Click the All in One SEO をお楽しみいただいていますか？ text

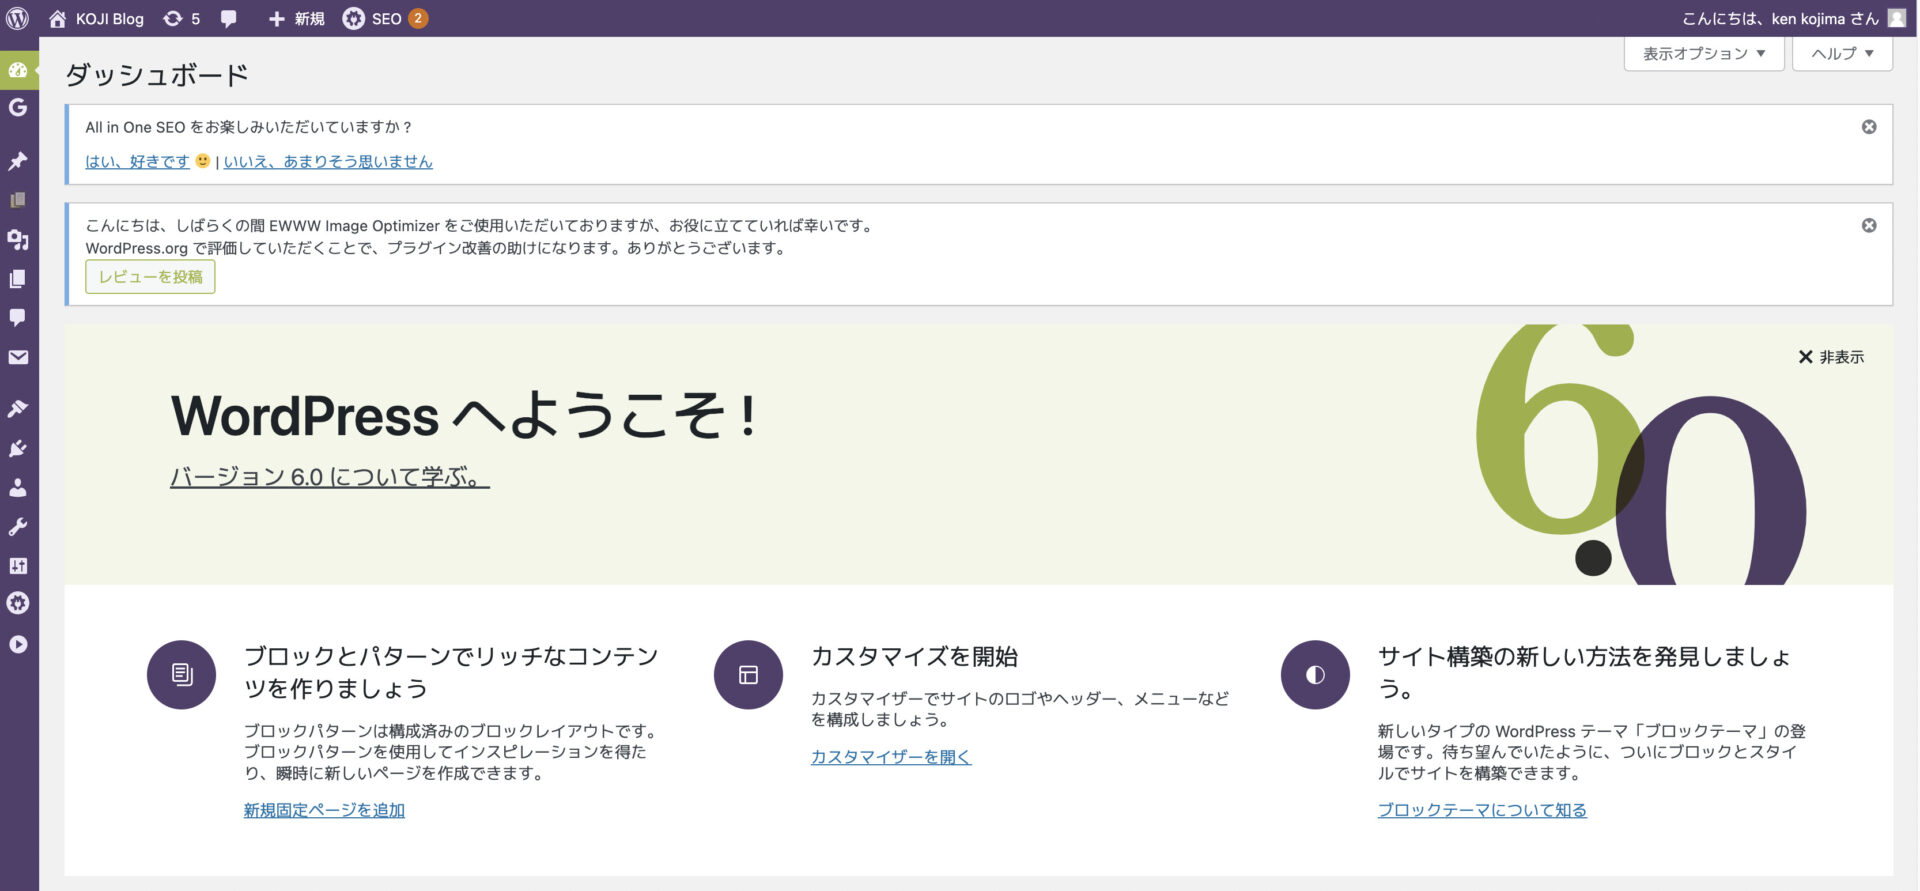(249, 127)
